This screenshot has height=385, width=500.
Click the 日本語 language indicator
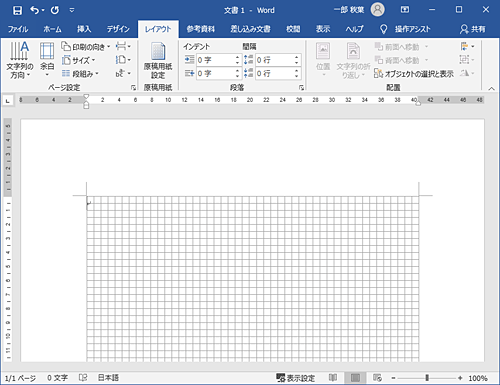click(x=108, y=378)
